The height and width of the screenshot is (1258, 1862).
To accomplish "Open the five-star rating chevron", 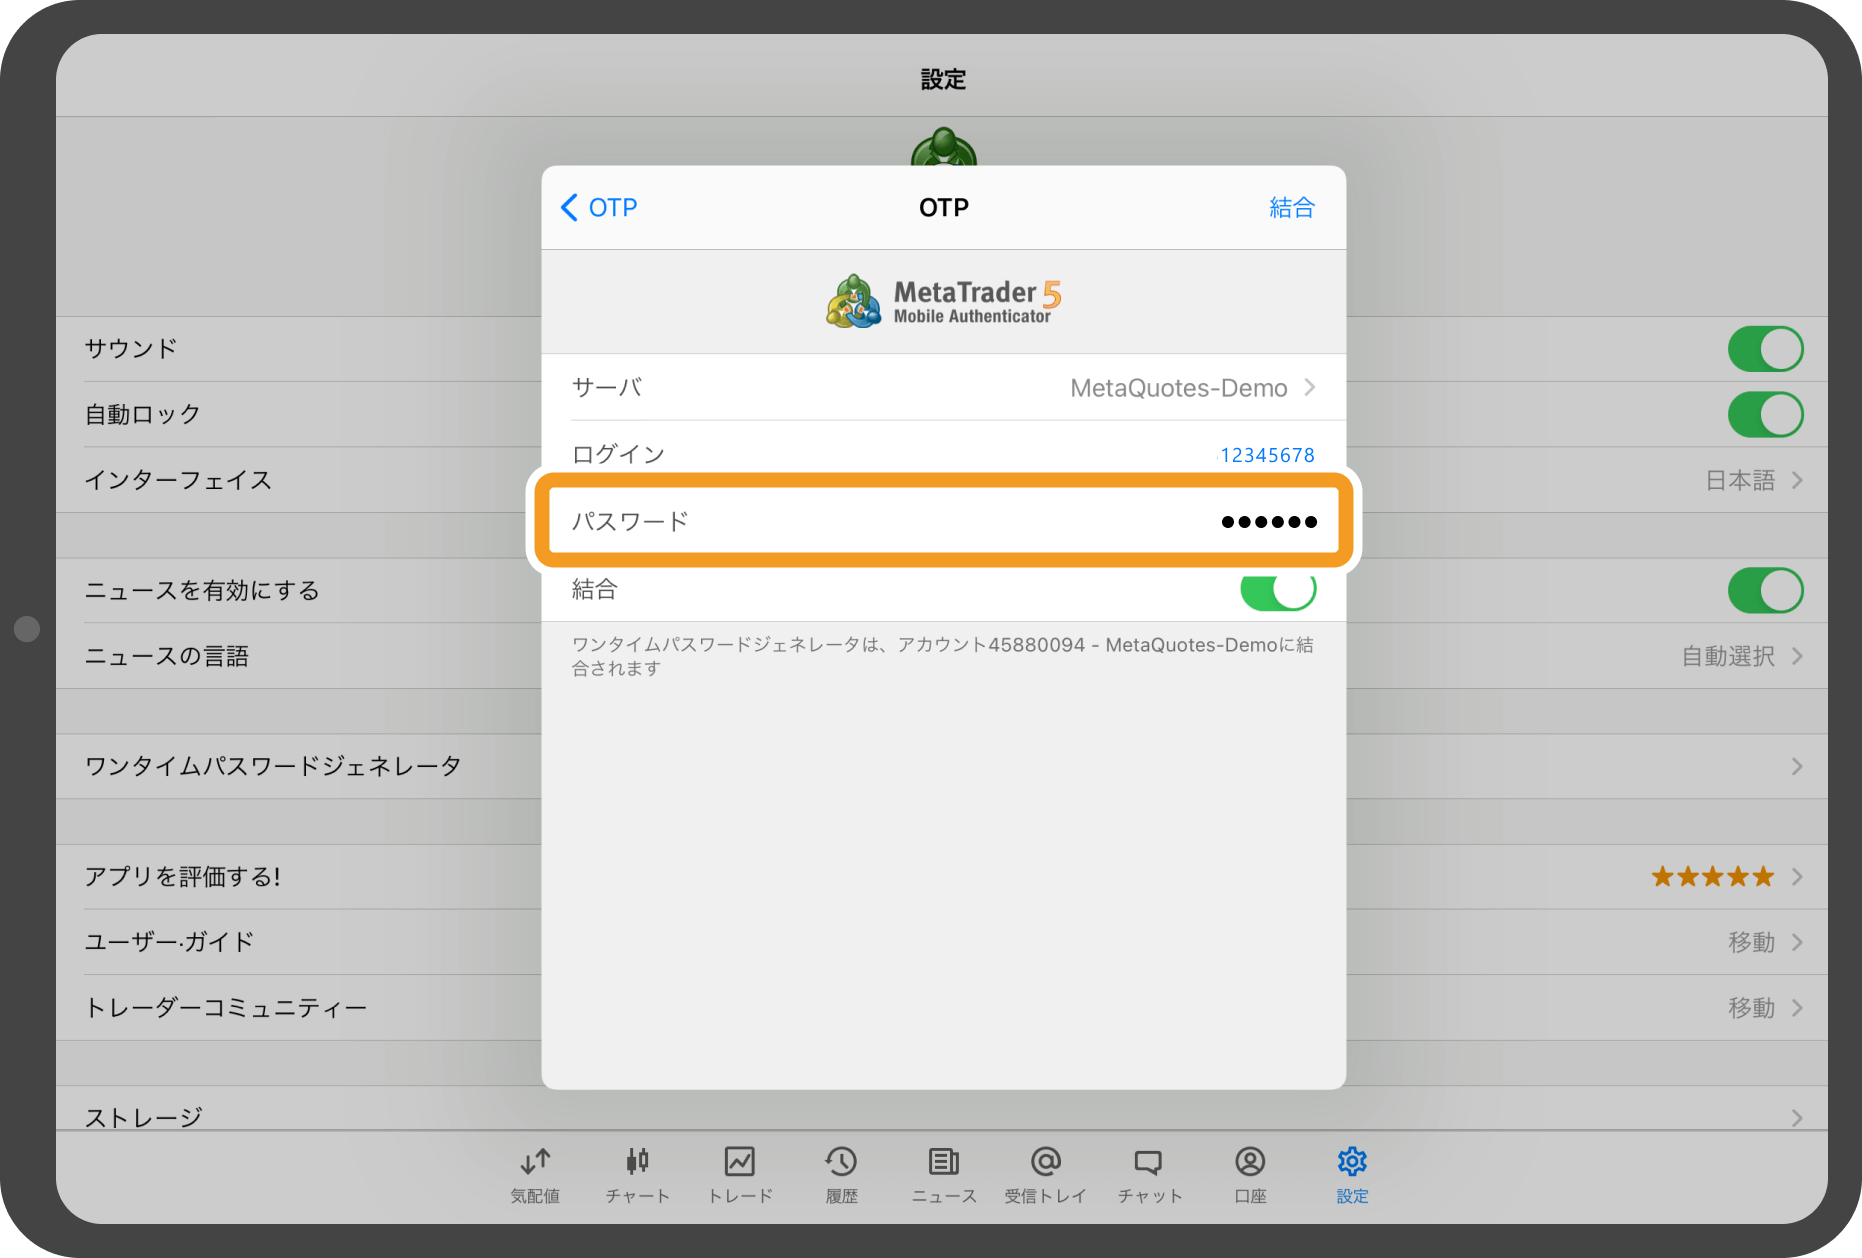I will point(1797,876).
